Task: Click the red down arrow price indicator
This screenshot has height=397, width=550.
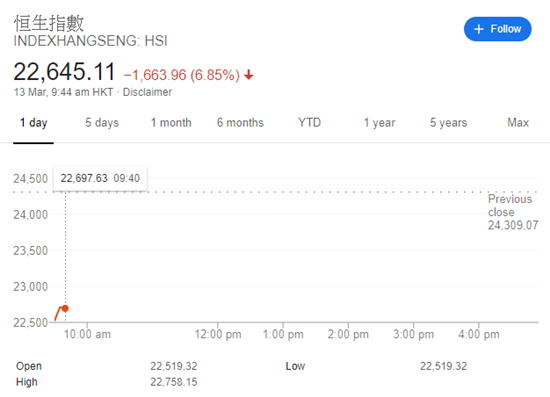Action: 249,75
